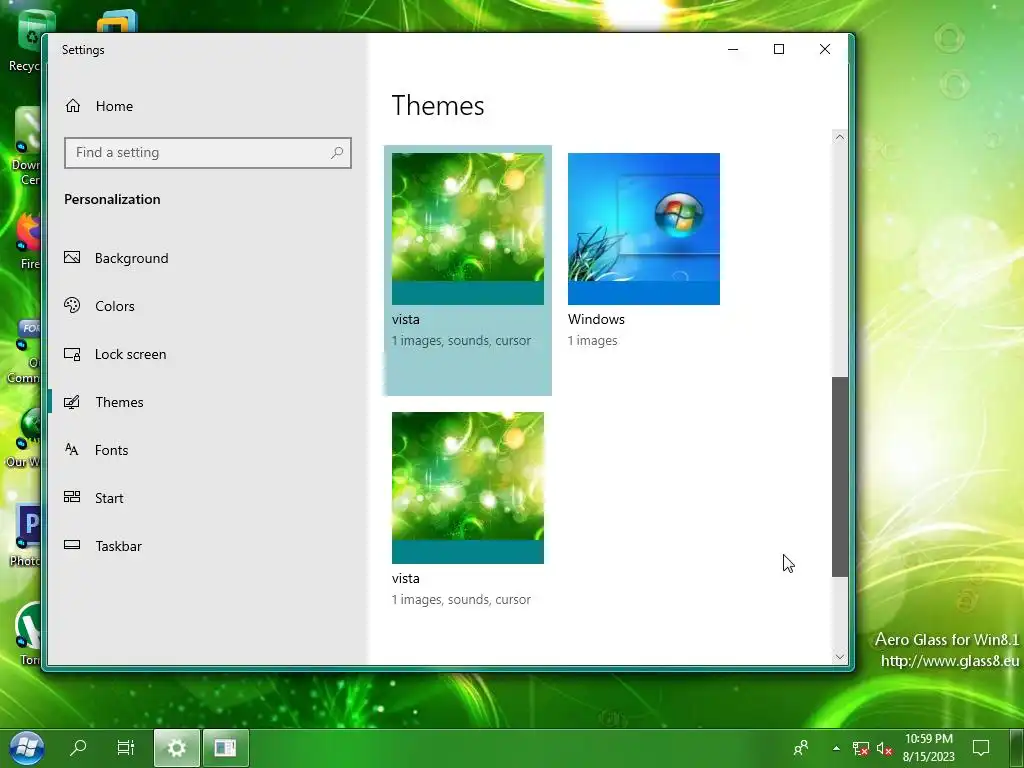
Task: Click the vertical scrollbar thumb in Themes
Action: tap(840, 477)
